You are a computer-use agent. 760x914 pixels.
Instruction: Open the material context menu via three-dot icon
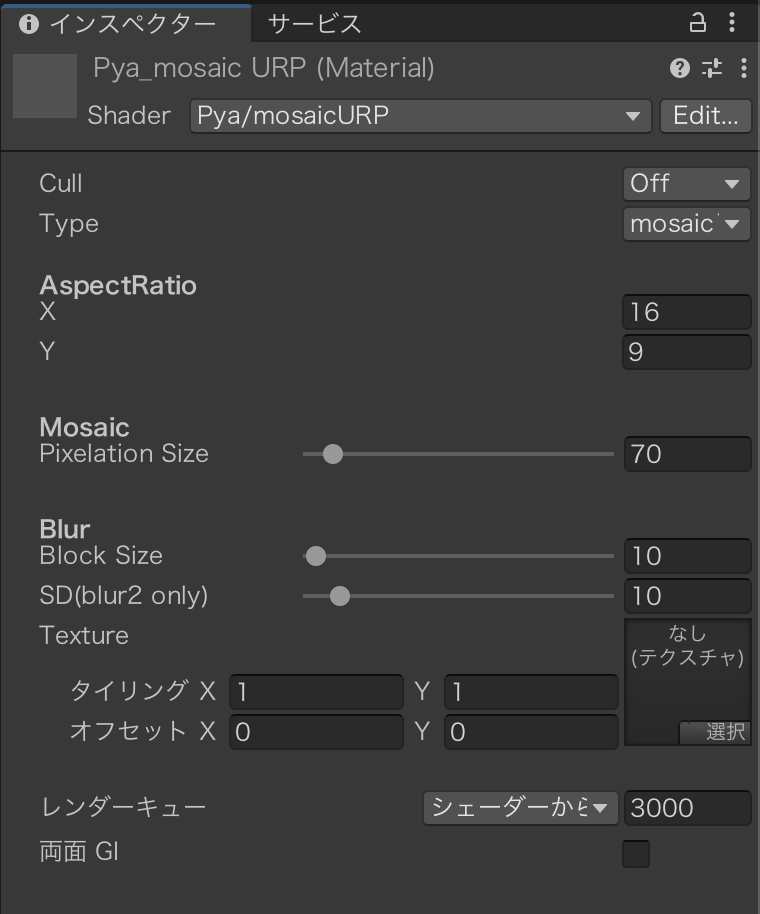click(743, 68)
